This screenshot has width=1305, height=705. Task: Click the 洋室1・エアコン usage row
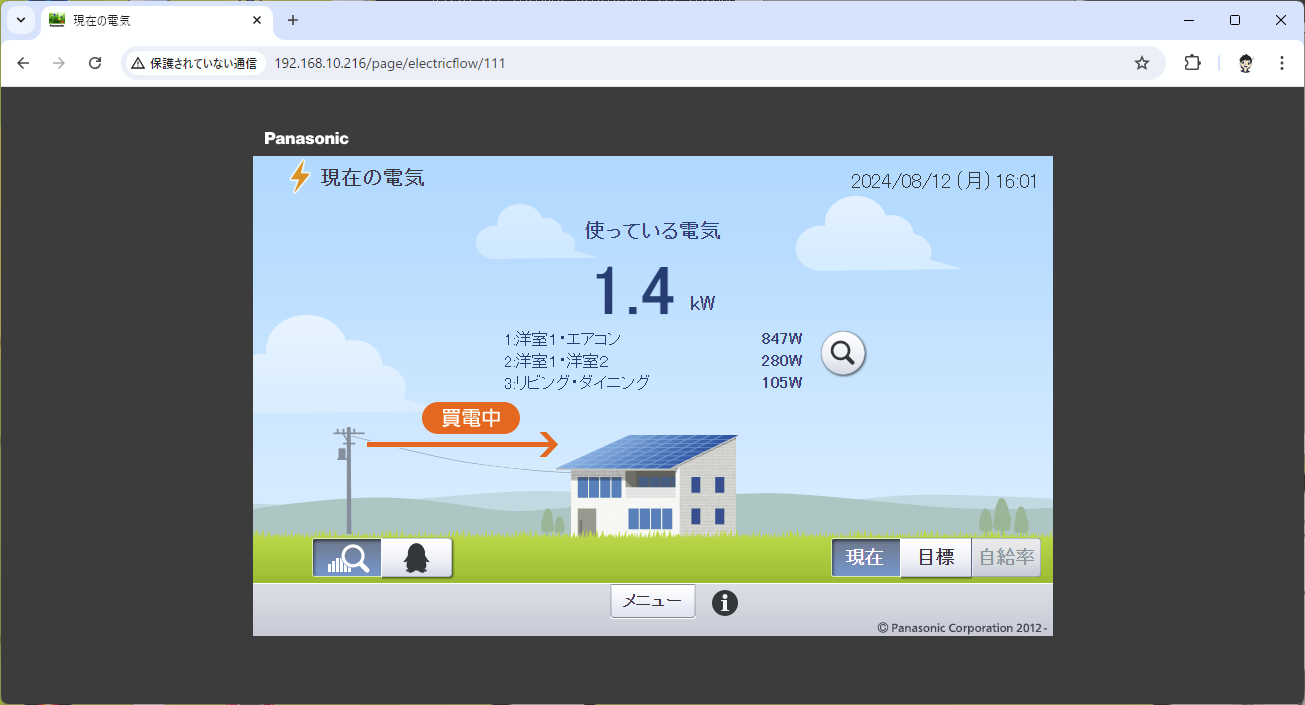[x=652, y=339]
